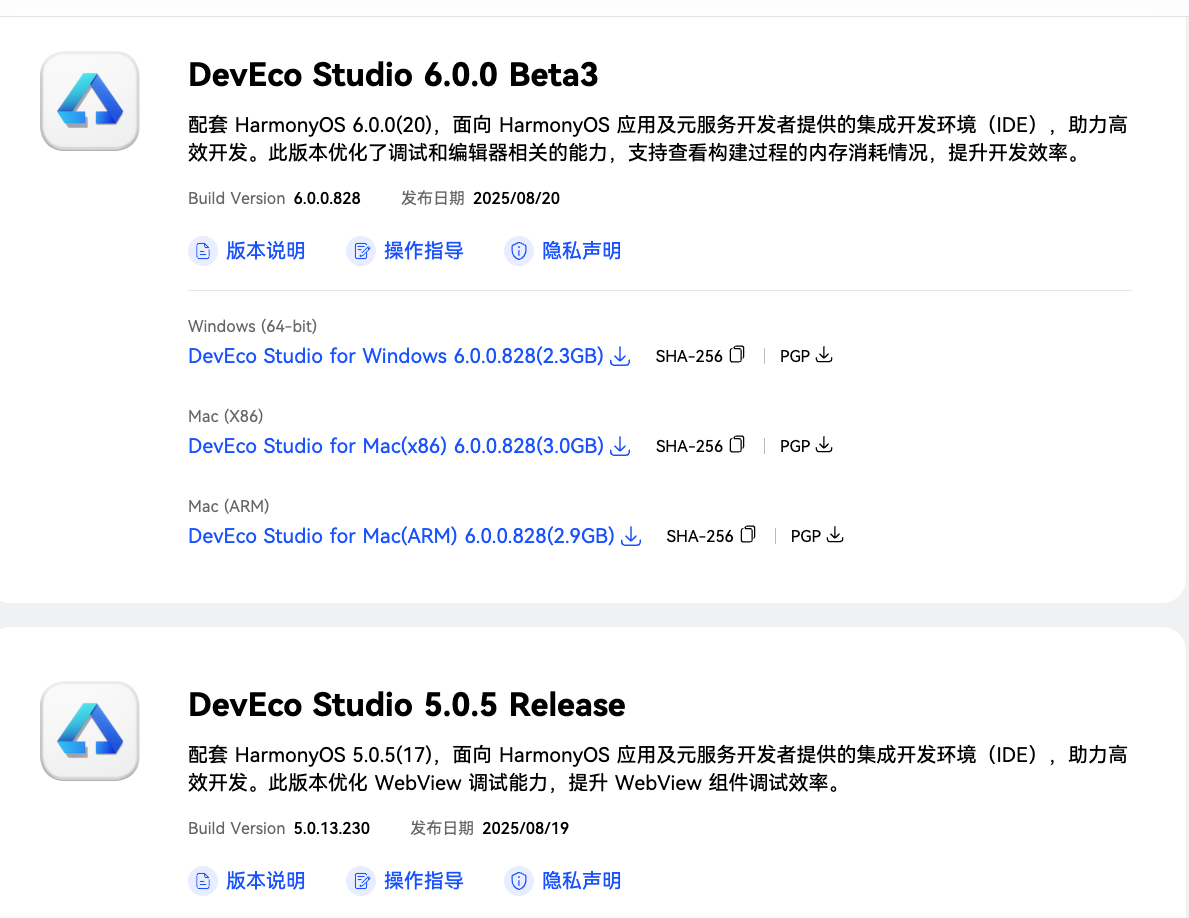The image size is (1189, 918).
Task: Download PGP signature icon for Mac(ARM) build
Action: pos(835,535)
